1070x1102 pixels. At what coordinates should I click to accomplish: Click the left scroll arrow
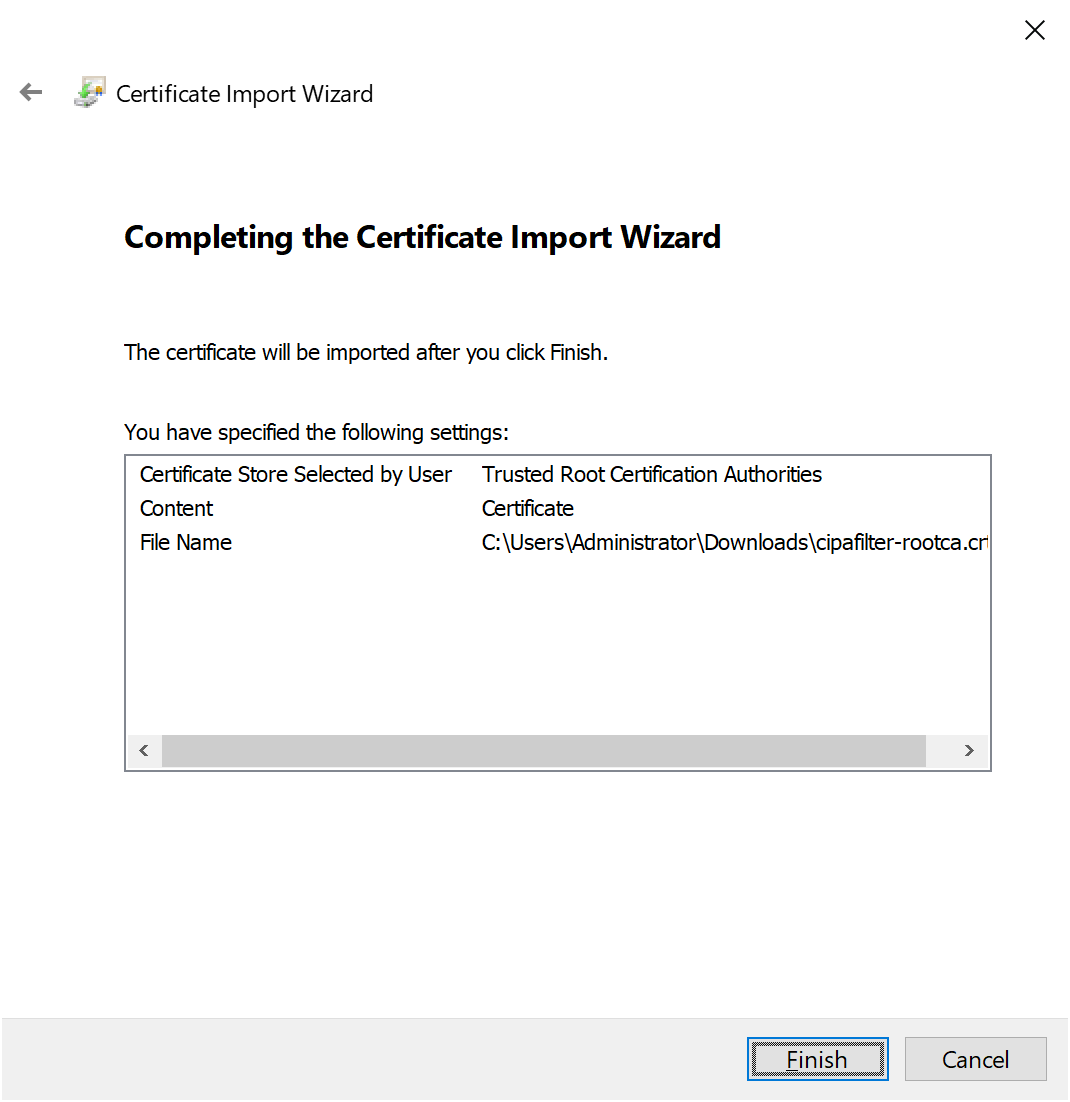[x=143, y=750]
